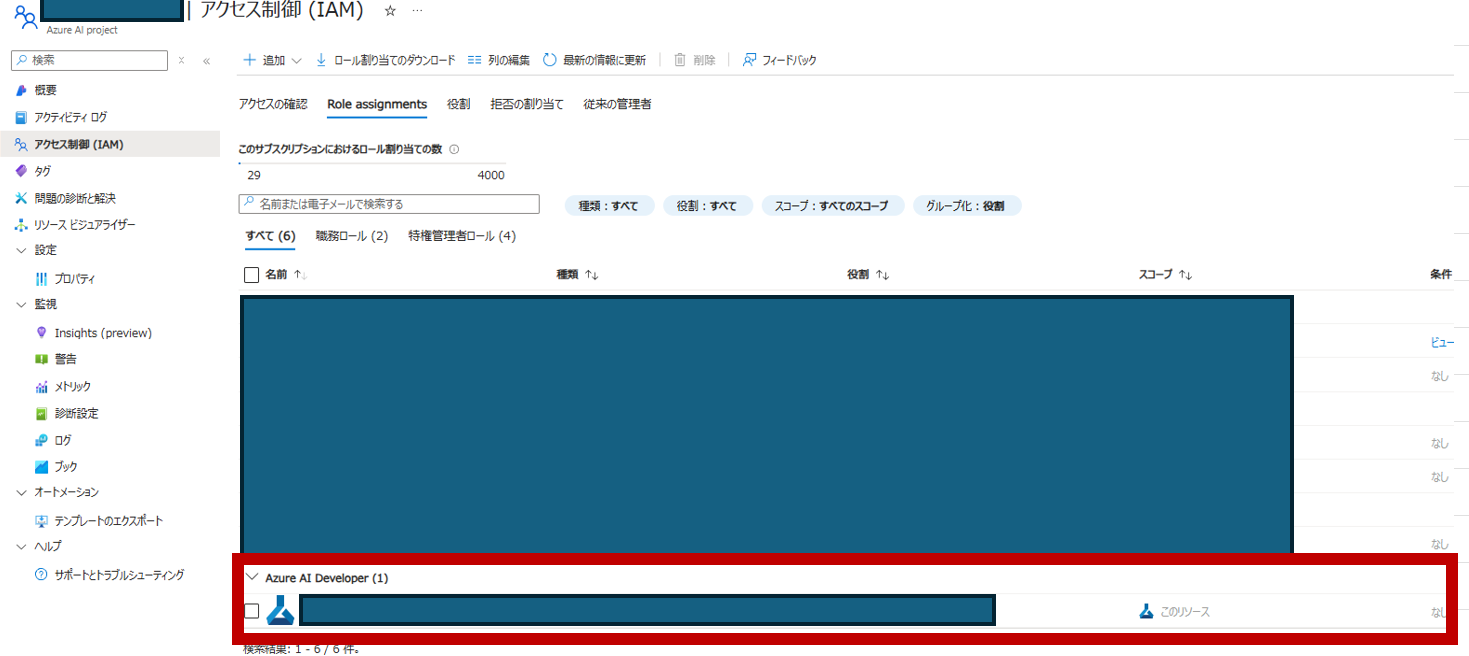Click the flask icon beside このリソース
1469x656 pixels.
tap(1146, 611)
